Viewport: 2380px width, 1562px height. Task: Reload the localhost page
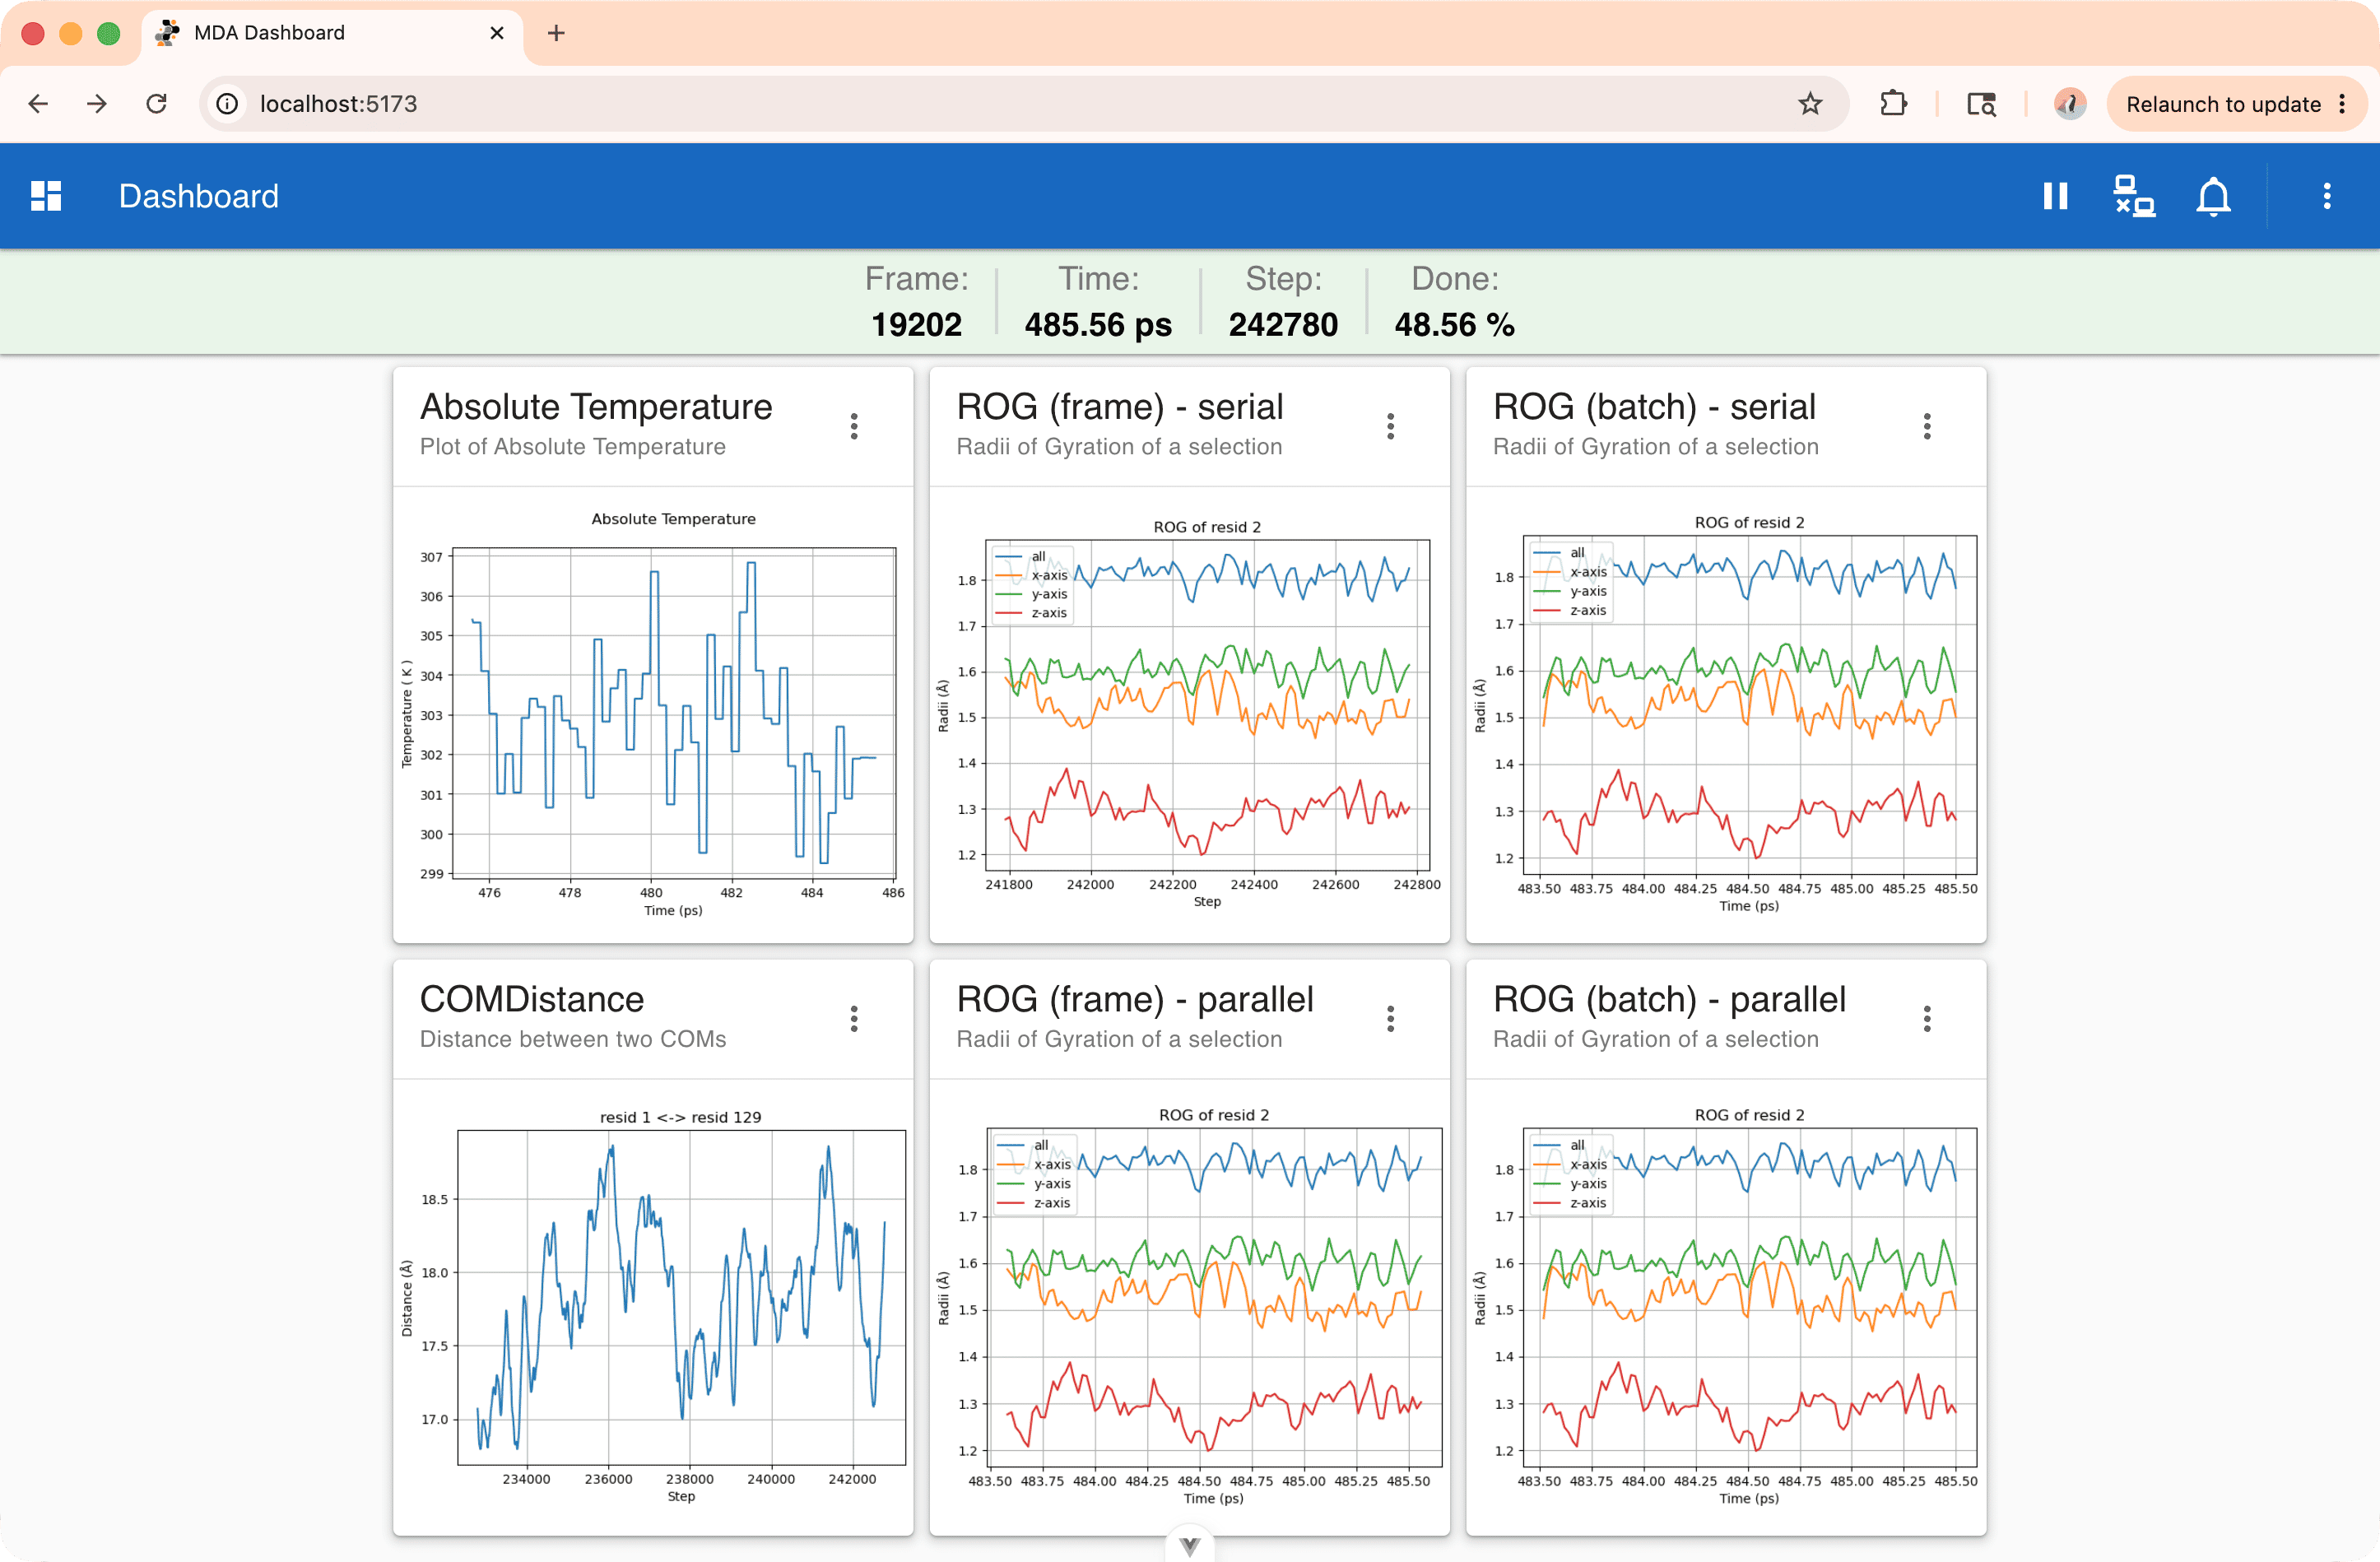tap(156, 104)
